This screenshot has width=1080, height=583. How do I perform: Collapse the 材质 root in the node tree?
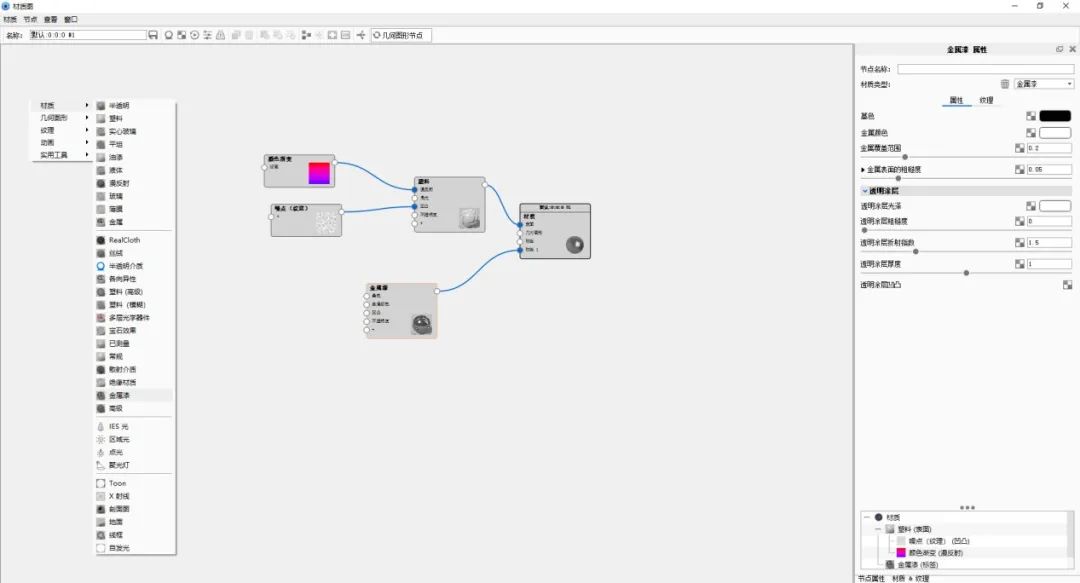tap(866, 517)
